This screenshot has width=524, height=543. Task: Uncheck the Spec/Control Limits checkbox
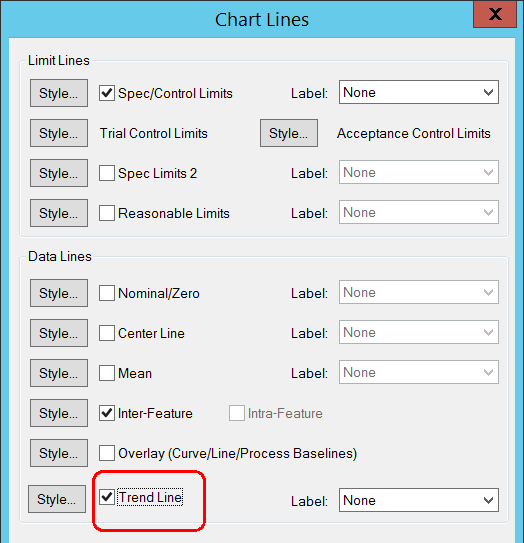click(107, 93)
